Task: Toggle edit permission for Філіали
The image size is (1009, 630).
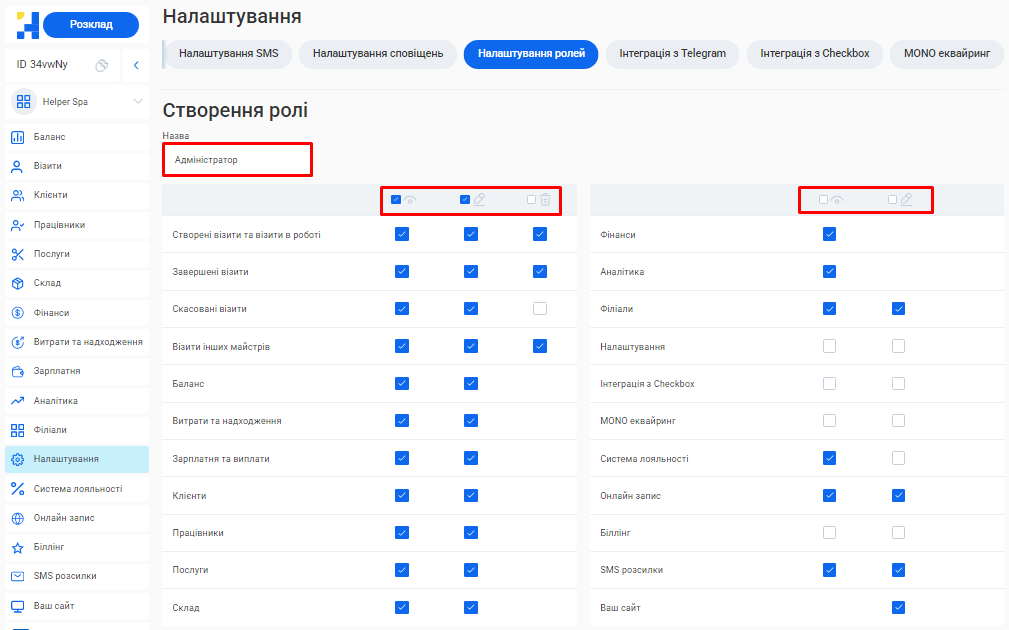Action: (x=897, y=308)
